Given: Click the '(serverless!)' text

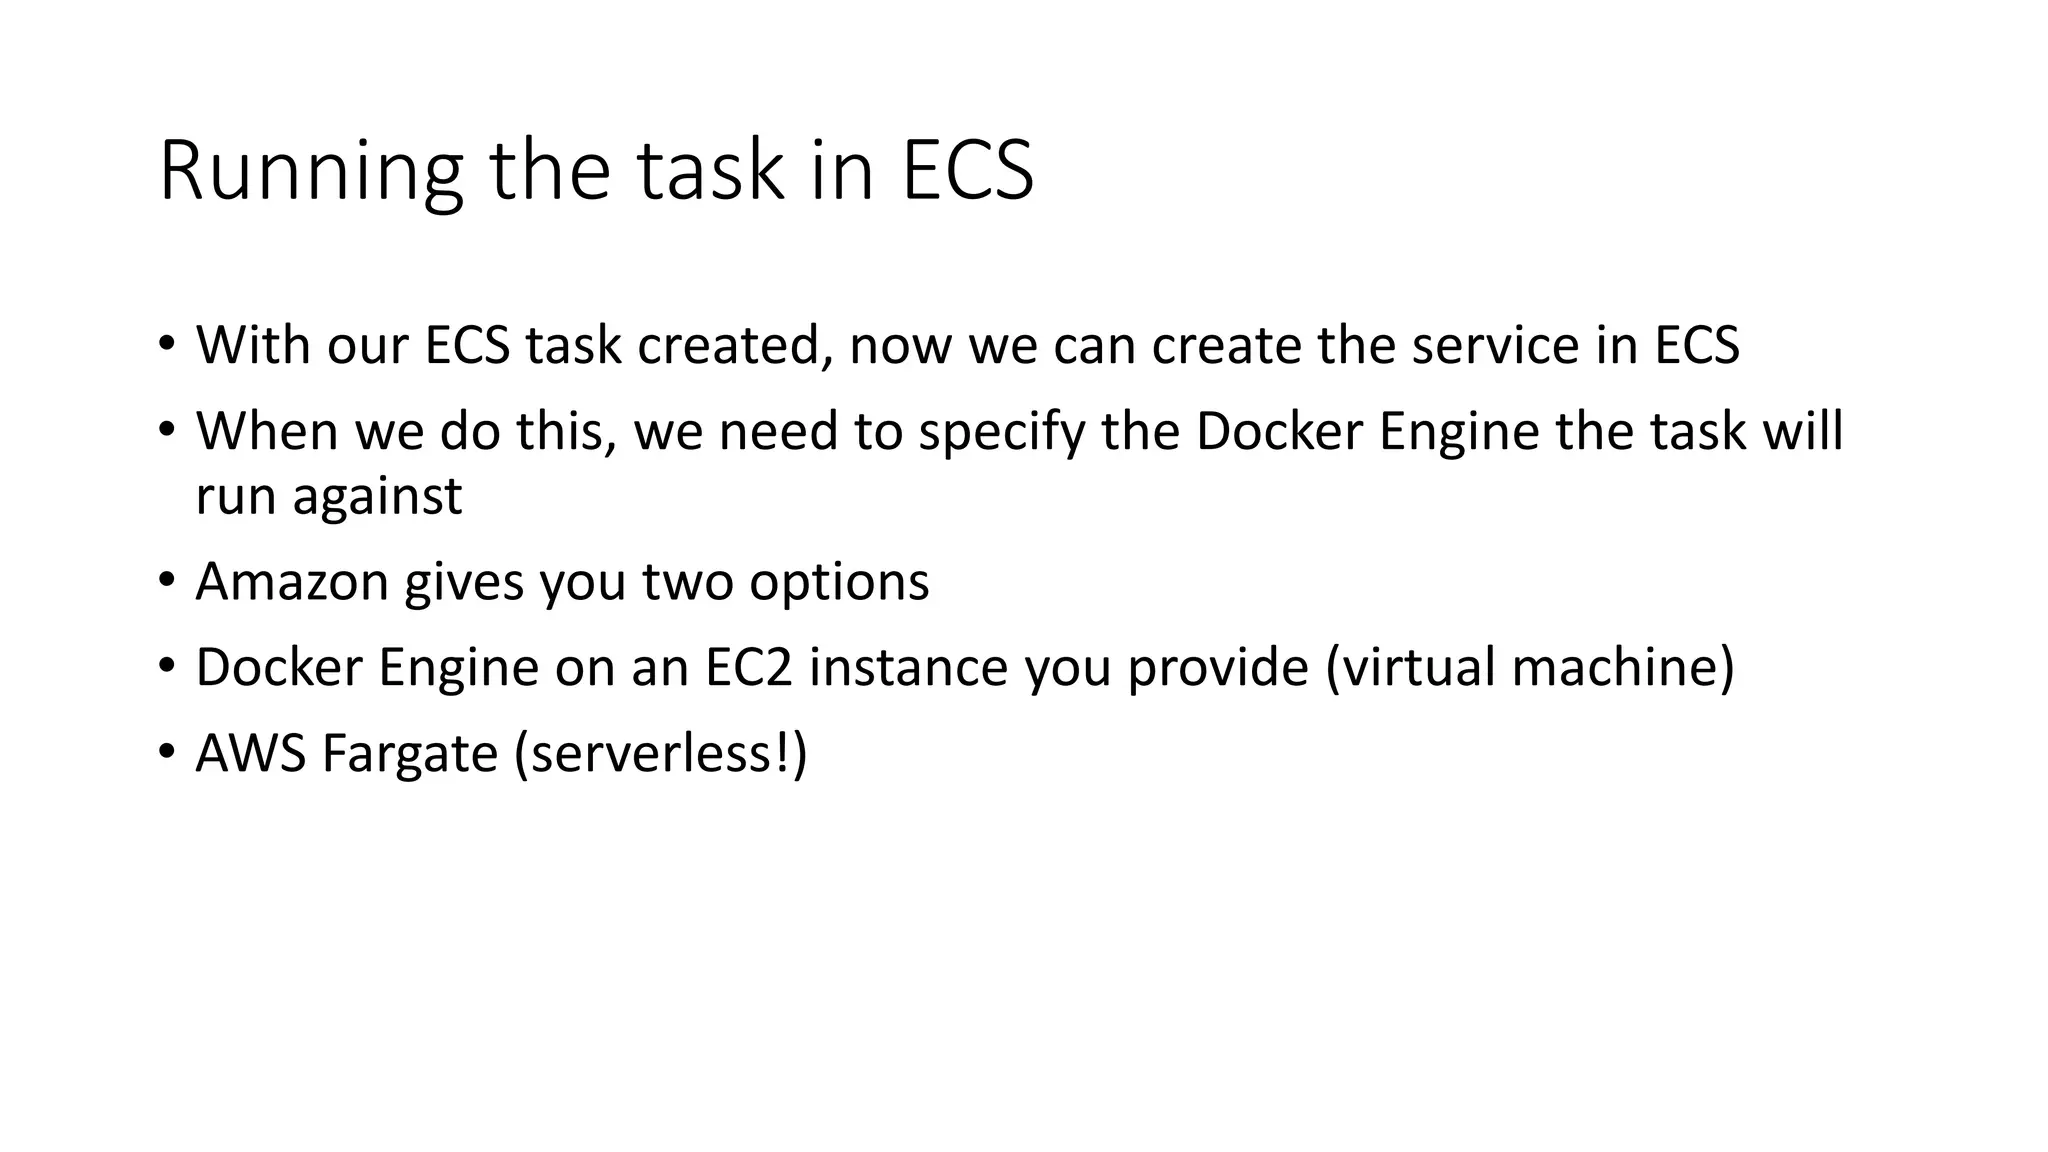Looking at the screenshot, I should tap(660, 754).
